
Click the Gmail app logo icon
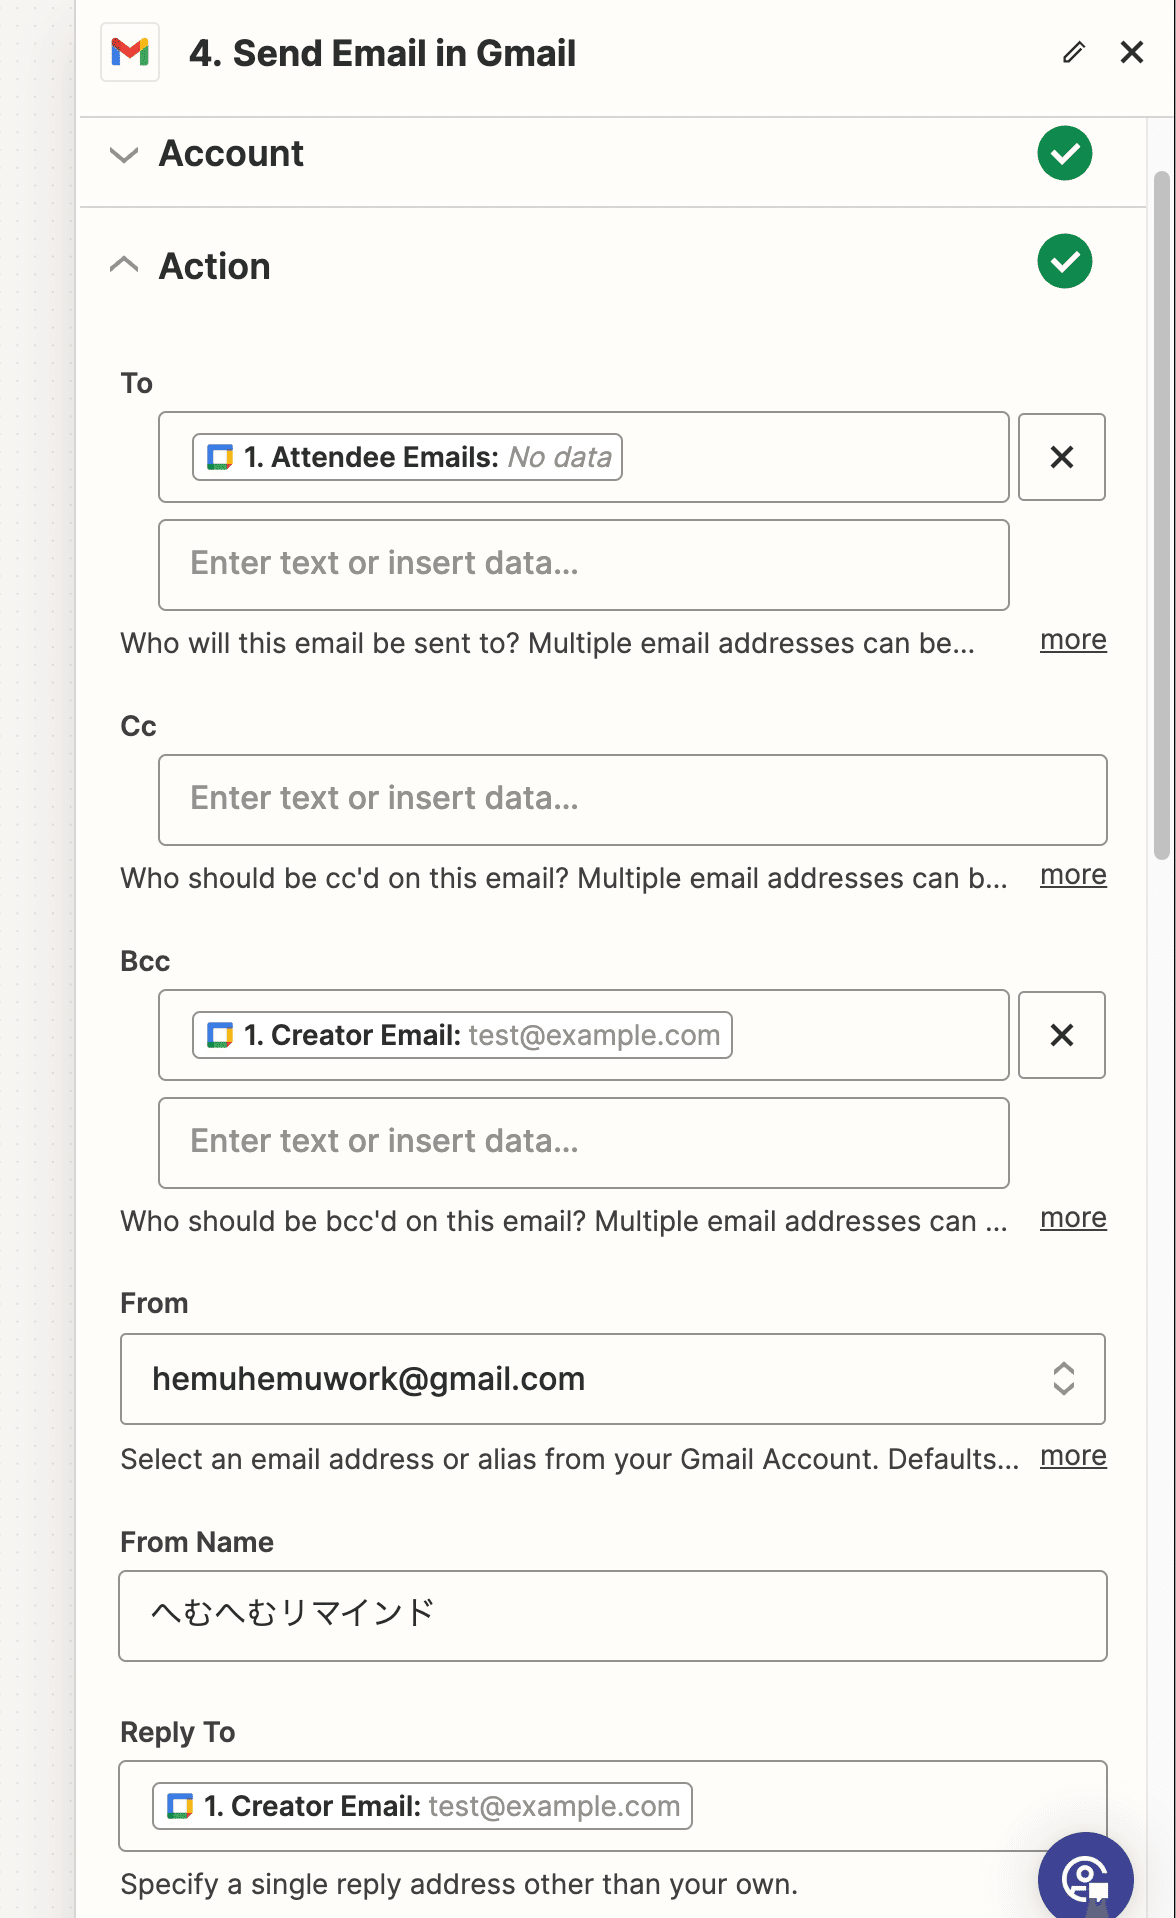pyautogui.click(x=130, y=52)
